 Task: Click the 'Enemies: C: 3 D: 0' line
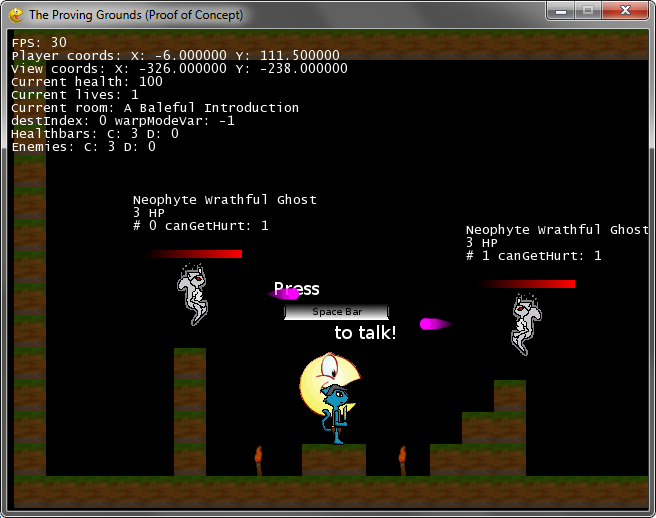[x=84, y=146]
